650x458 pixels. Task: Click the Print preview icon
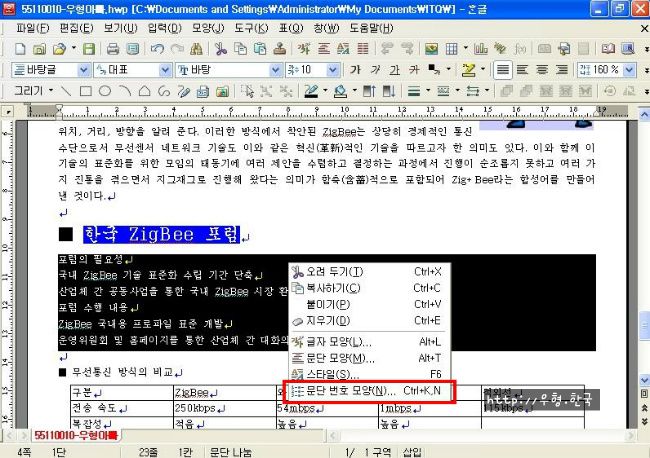tap(133, 49)
